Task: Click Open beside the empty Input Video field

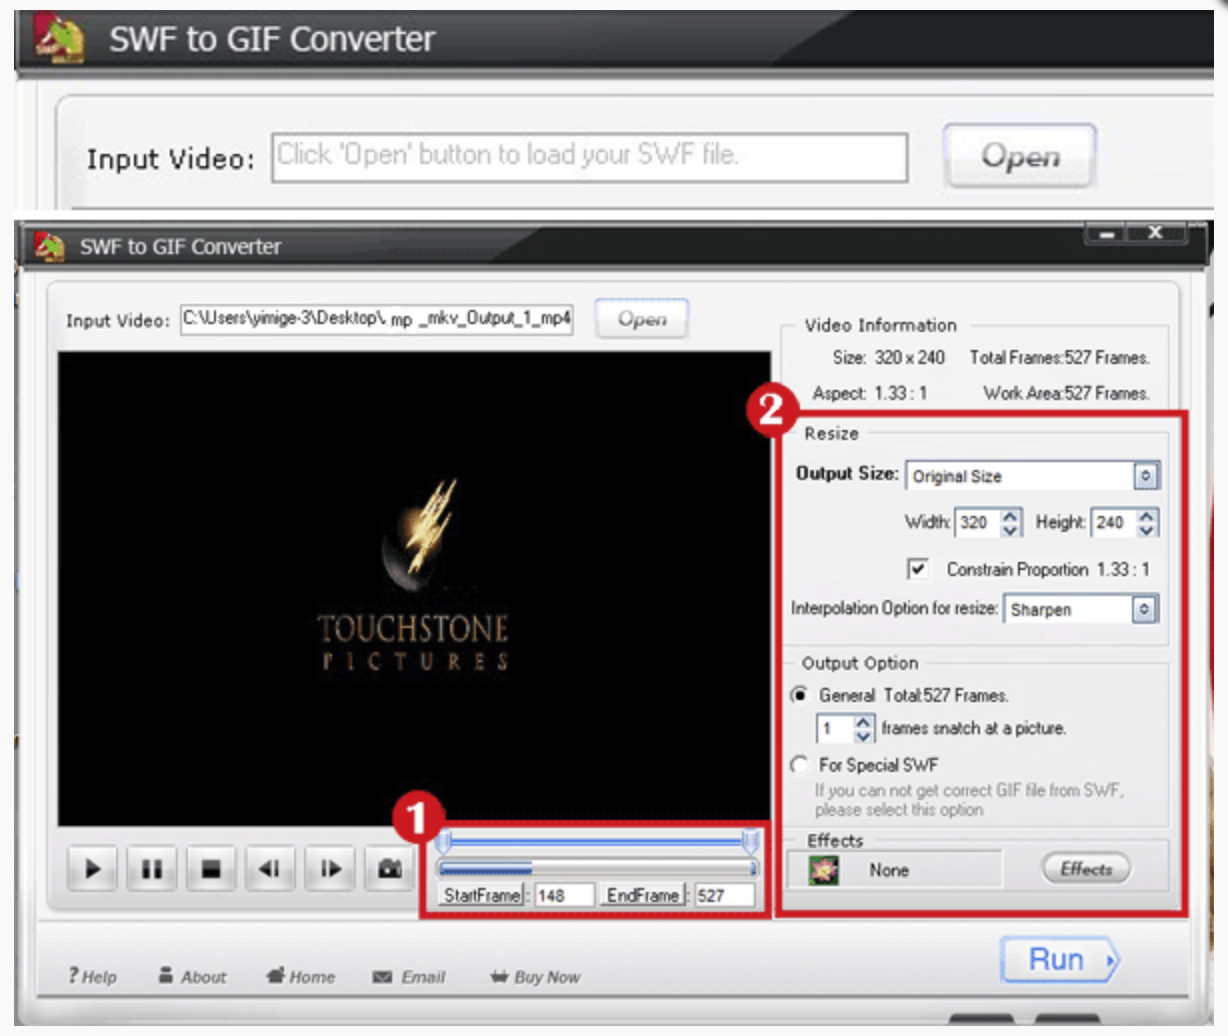Action: click(1020, 155)
